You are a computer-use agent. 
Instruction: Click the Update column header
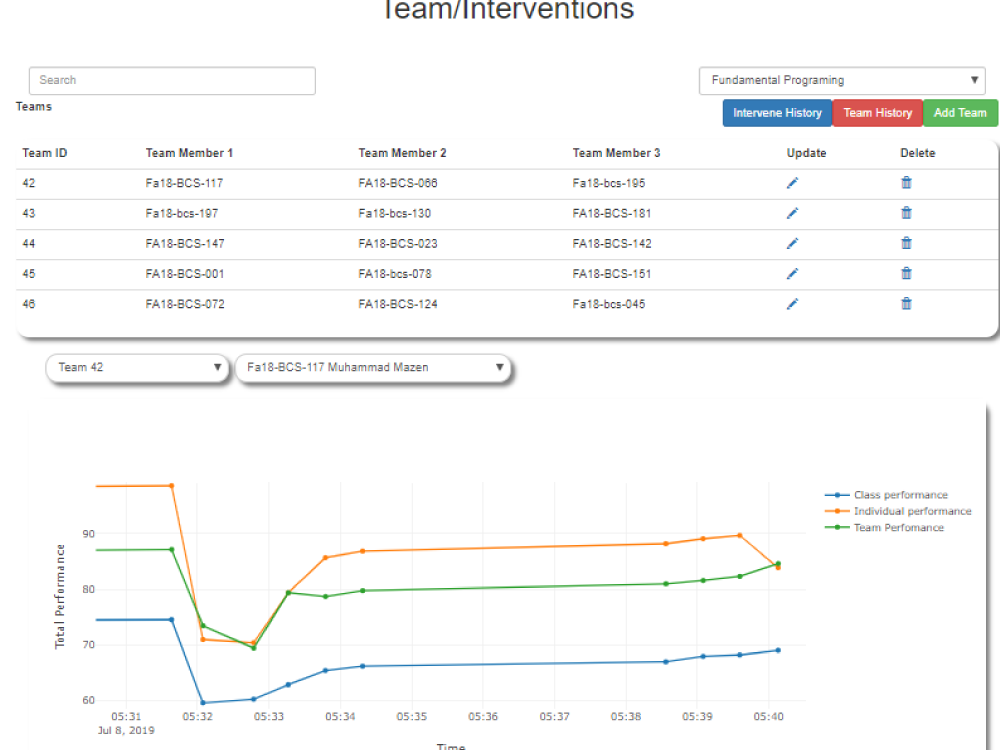[x=806, y=153]
